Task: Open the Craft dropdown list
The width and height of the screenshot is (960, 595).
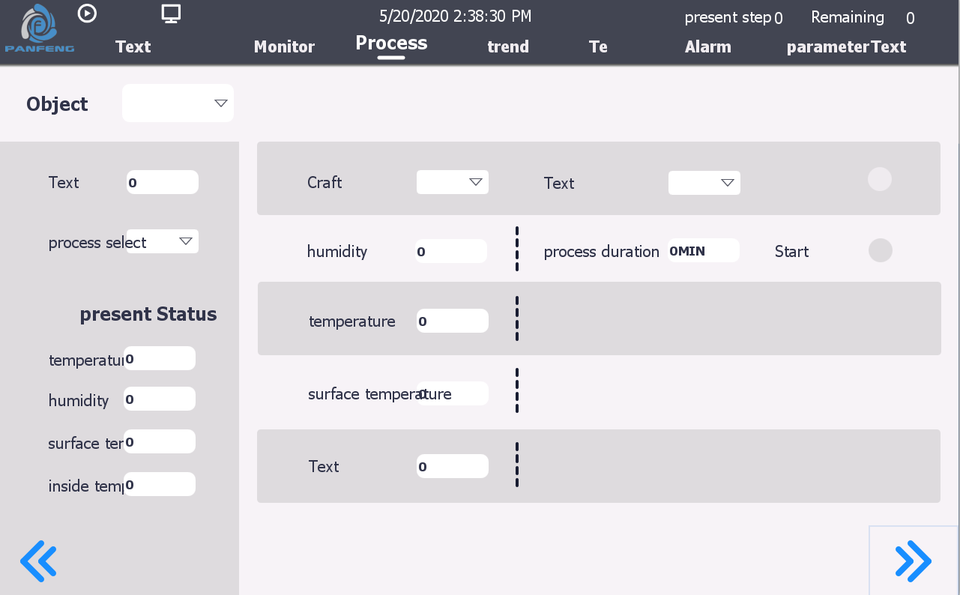Action: 453,182
